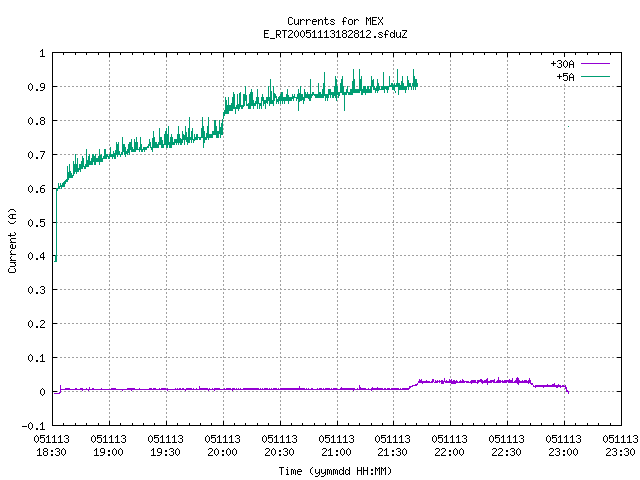Click the green curve's initial drop near 0.4
640x480 pixels.
click(x=56, y=257)
